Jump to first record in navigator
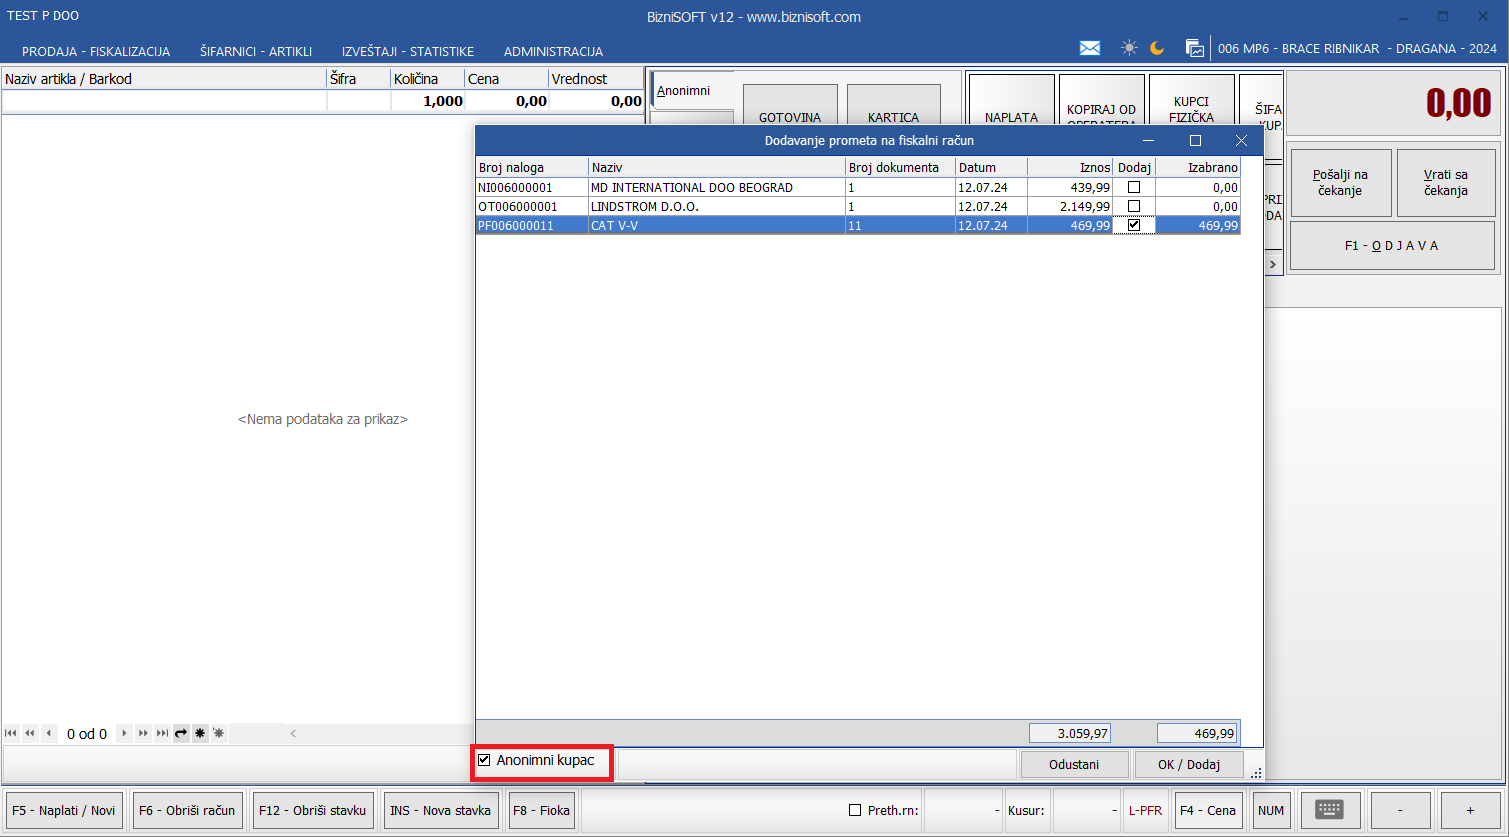 (x=11, y=734)
